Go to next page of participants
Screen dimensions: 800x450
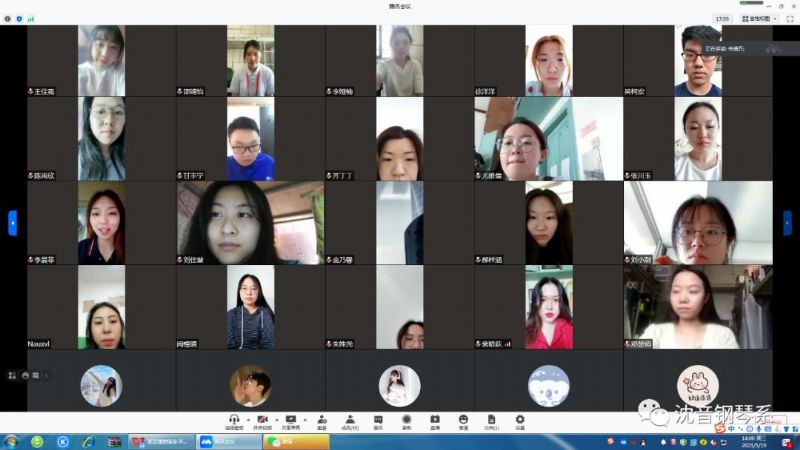[787, 222]
